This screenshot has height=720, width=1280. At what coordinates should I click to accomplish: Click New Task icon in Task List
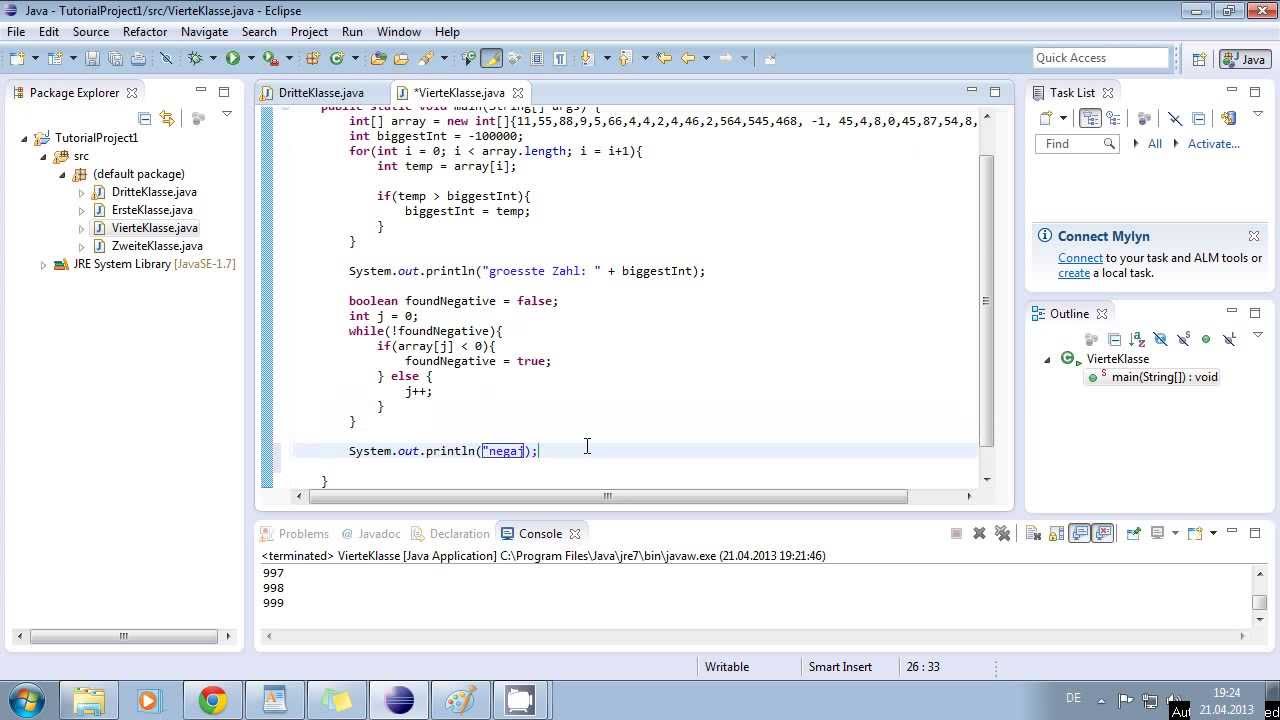pyautogui.click(x=1047, y=118)
